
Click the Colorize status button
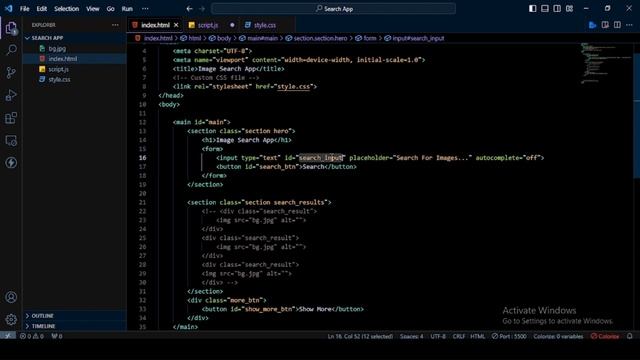click(x=605, y=336)
